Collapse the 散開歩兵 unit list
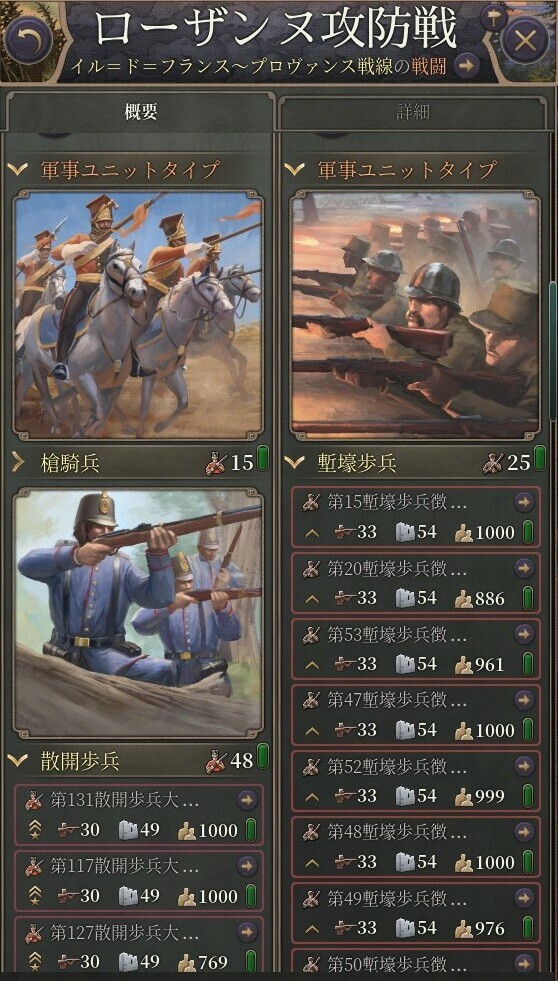This screenshot has width=558, height=981. pyautogui.click(x=18, y=761)
